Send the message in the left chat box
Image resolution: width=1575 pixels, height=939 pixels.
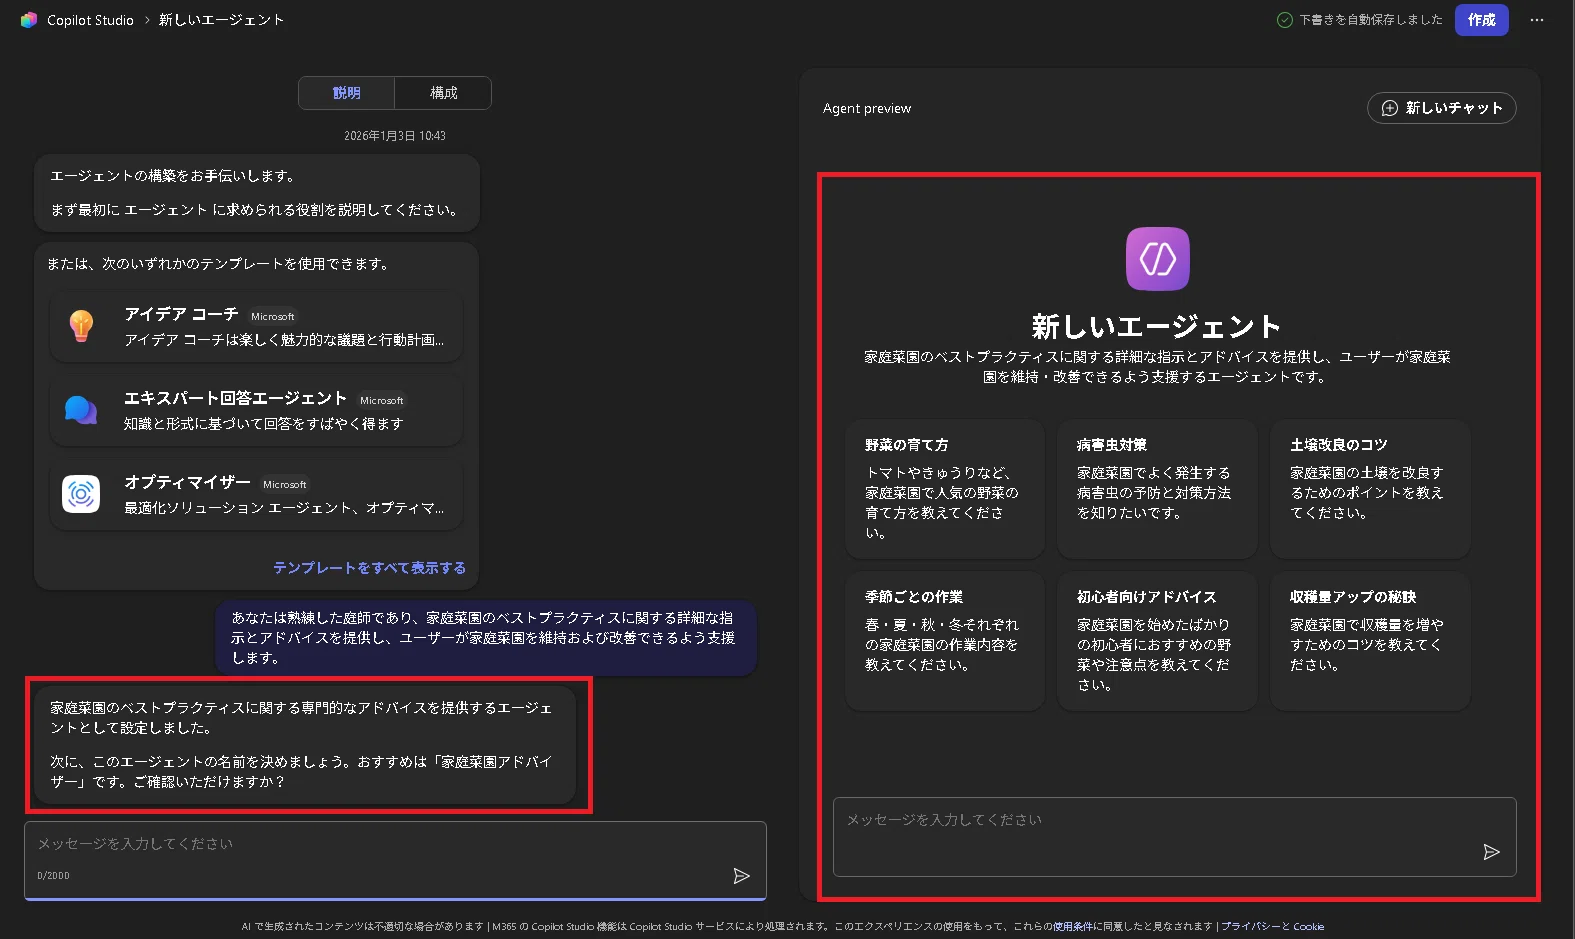741,876
